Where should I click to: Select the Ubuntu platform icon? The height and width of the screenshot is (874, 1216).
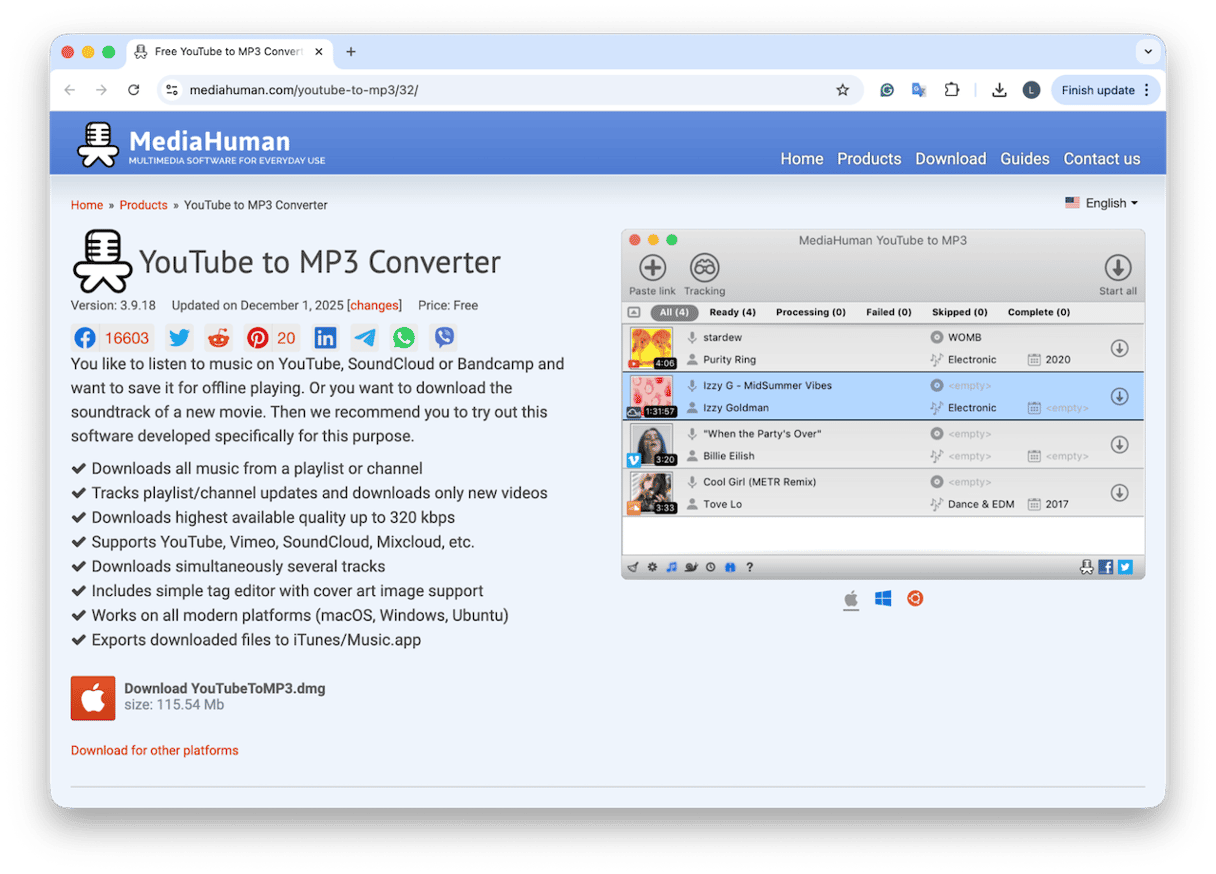(914, 599)
